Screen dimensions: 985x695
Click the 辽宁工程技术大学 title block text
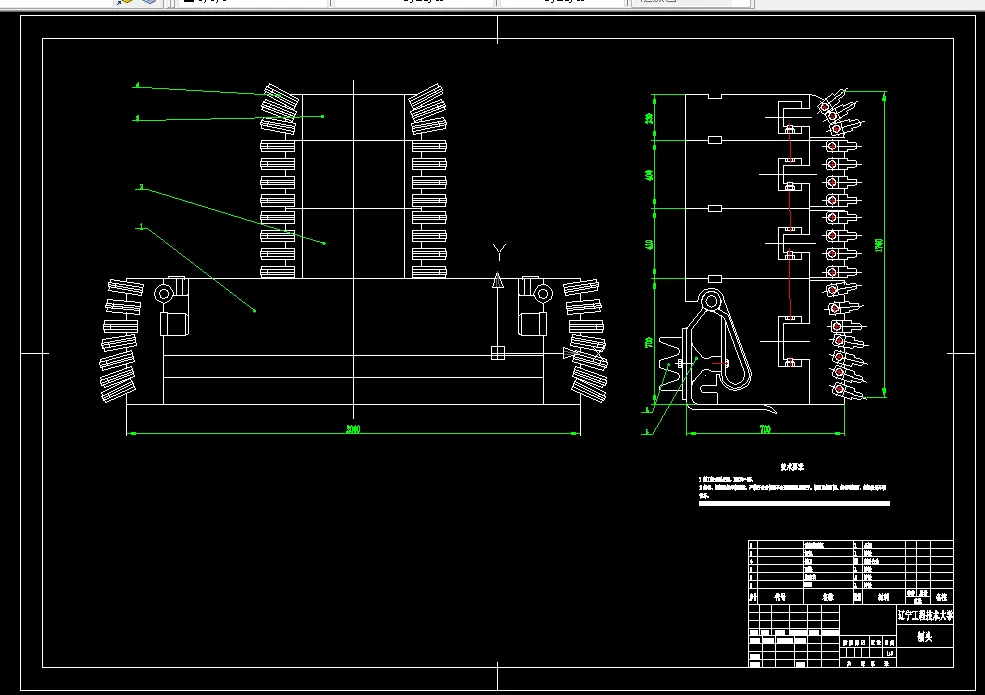click(x=925, y=616)
